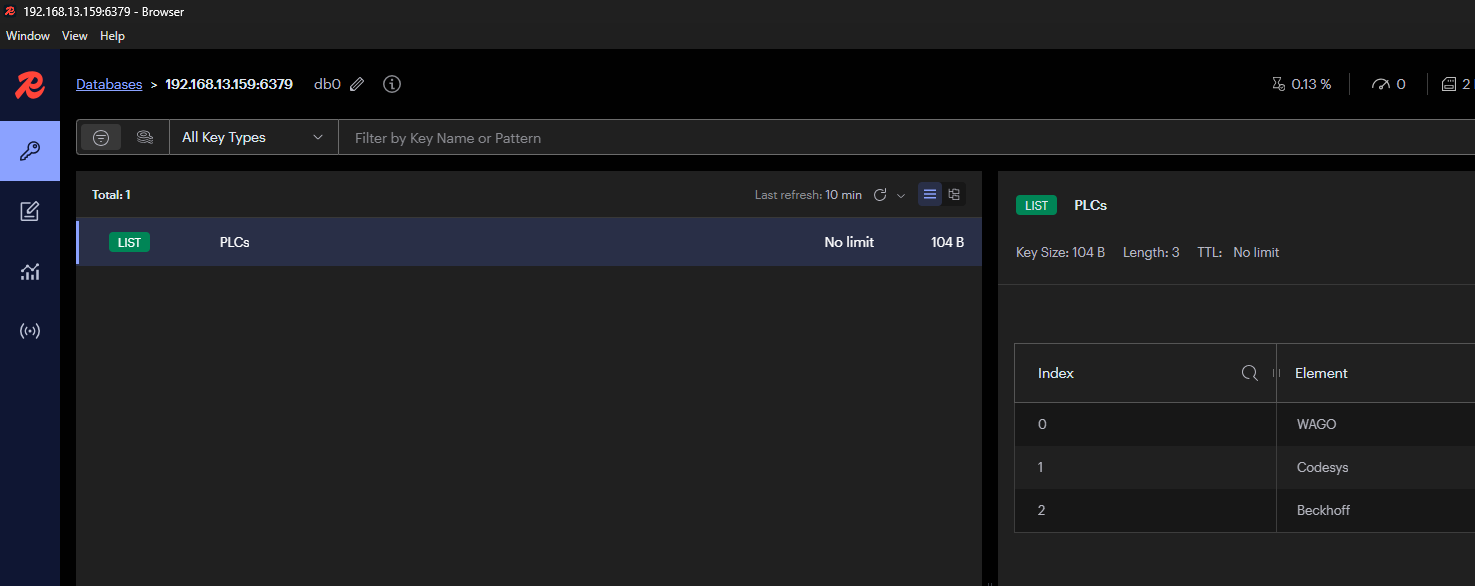Click the CPU usage 0.13 % indicator
This screenshot has width=1475, height=586.
click(1301, 84)
